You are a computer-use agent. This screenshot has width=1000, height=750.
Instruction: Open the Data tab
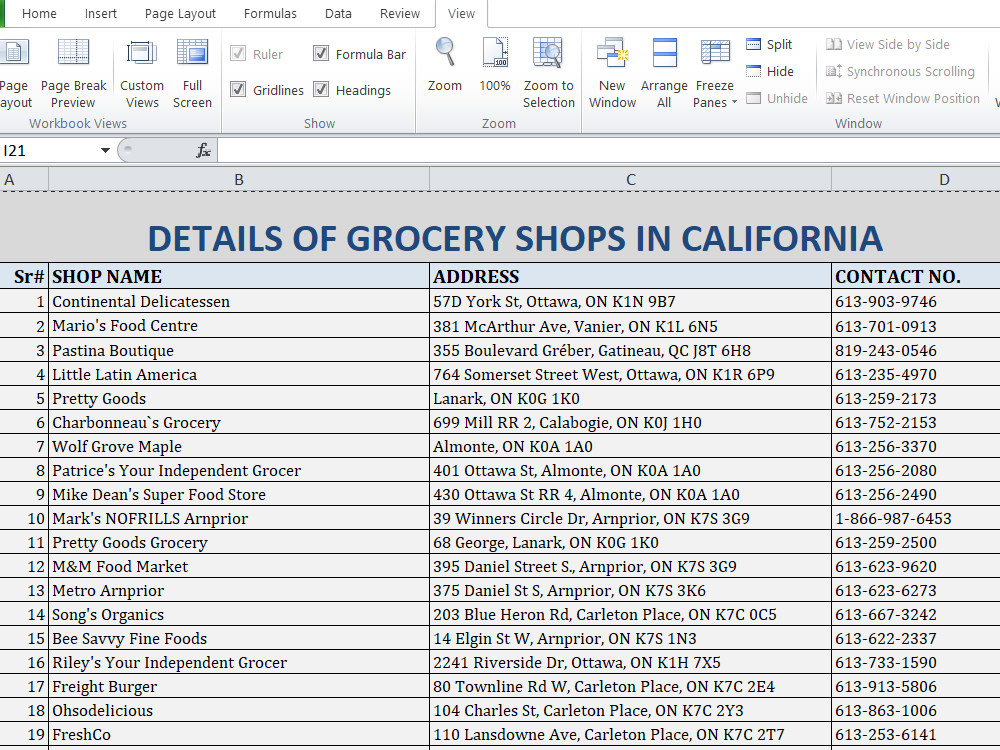tap(338, 13)
